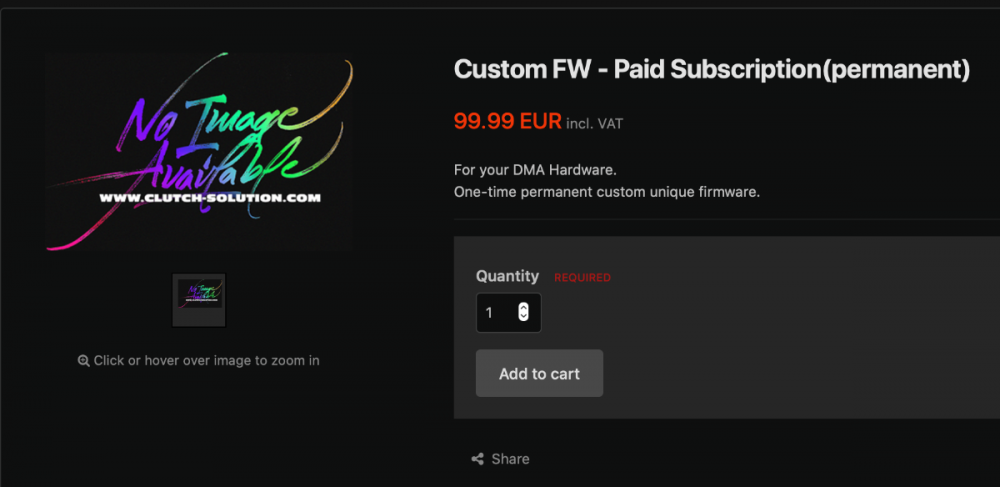Click the magnifier zoom icon below image

point(84,361)
